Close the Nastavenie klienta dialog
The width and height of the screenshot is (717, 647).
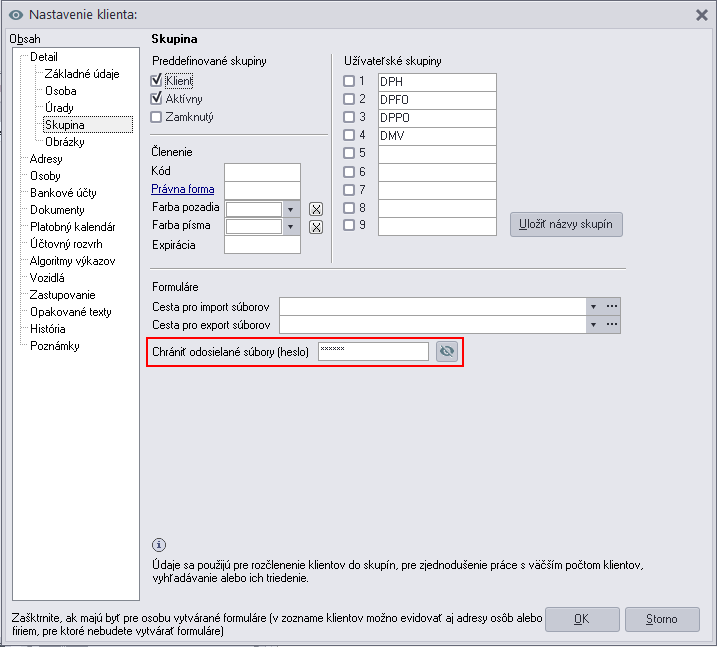point(701,15)
